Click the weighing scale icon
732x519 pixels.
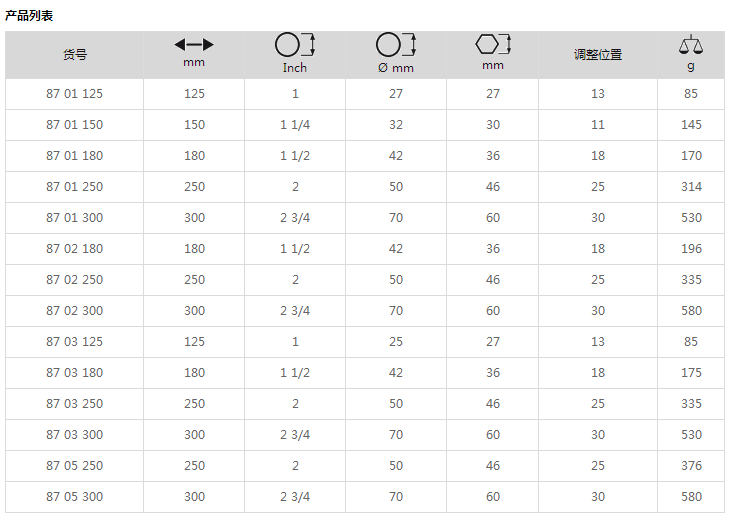pos(691,44)
